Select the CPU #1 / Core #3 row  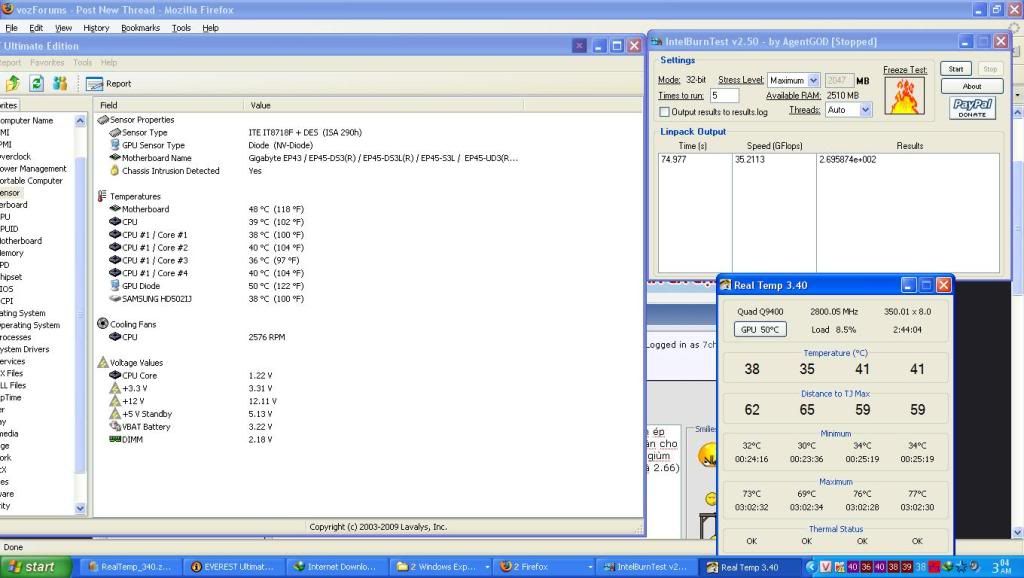(x=369, y=261)
